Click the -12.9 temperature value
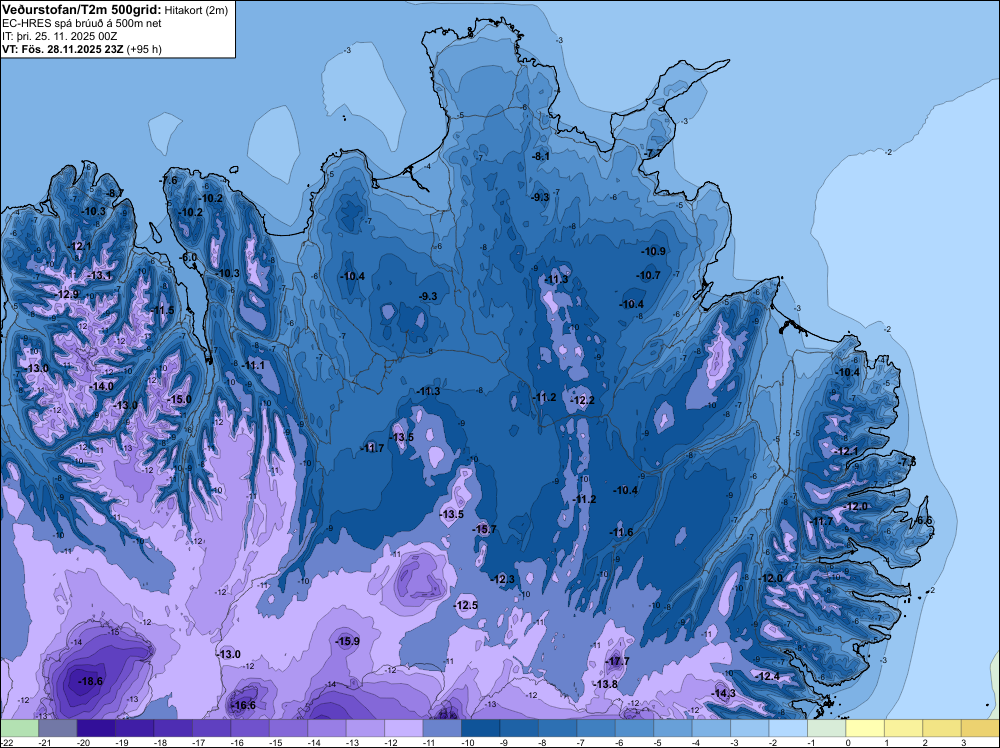This screenshot has height=748, width=1000. pos(66,295)
